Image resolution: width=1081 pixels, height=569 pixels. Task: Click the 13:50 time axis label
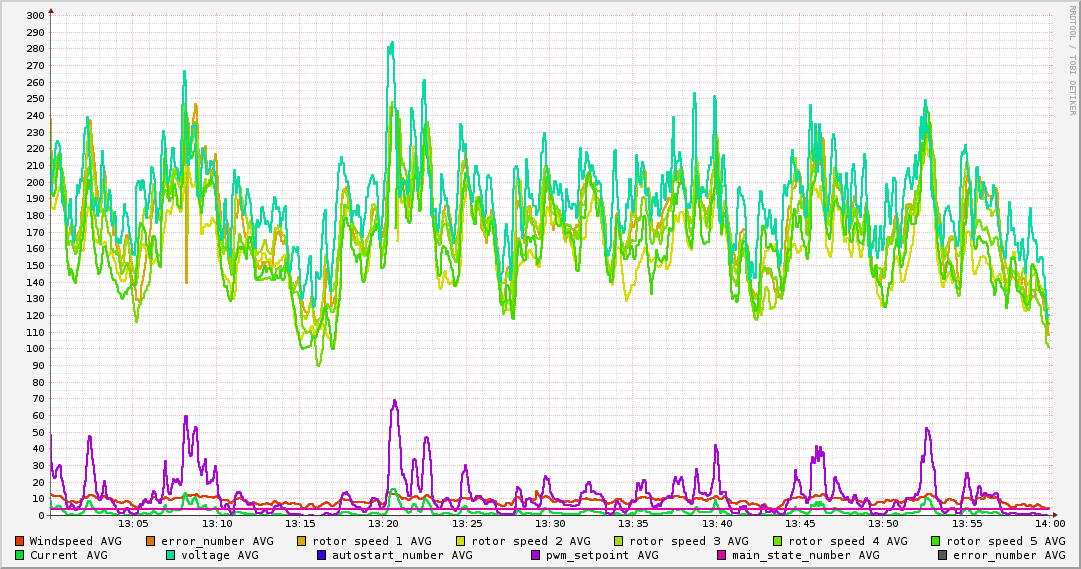pos(884,524)
